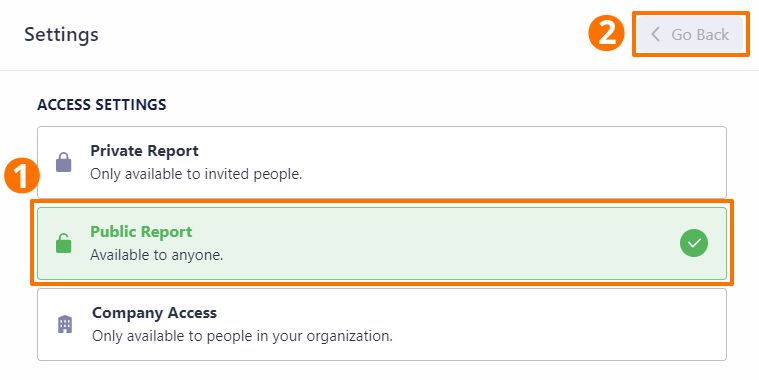759x380 pixels.
Task: Click the left chevron arrow in Go Back
Action: click(655, 34)
